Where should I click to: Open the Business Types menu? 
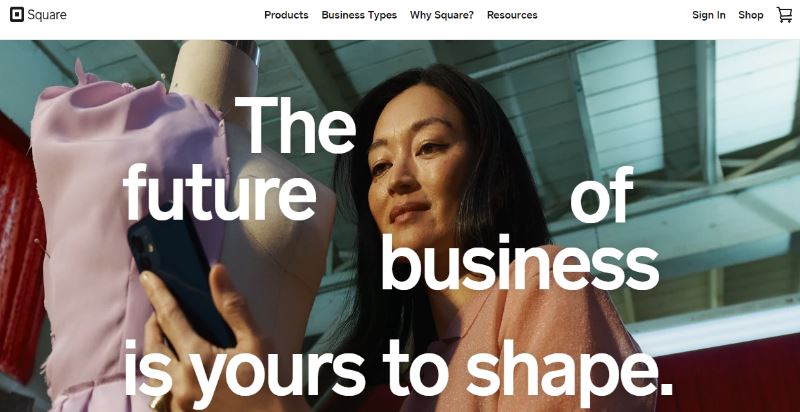[x=359, y=15]
